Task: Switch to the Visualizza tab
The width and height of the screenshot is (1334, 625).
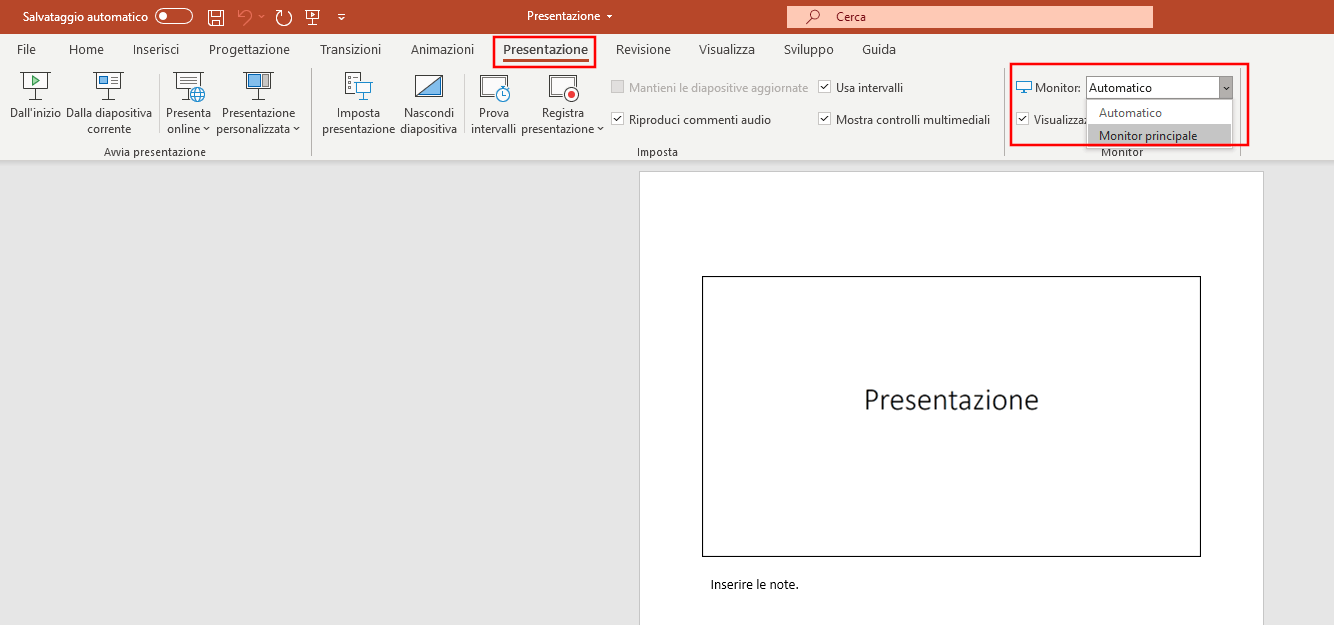Action: (727, 50)
